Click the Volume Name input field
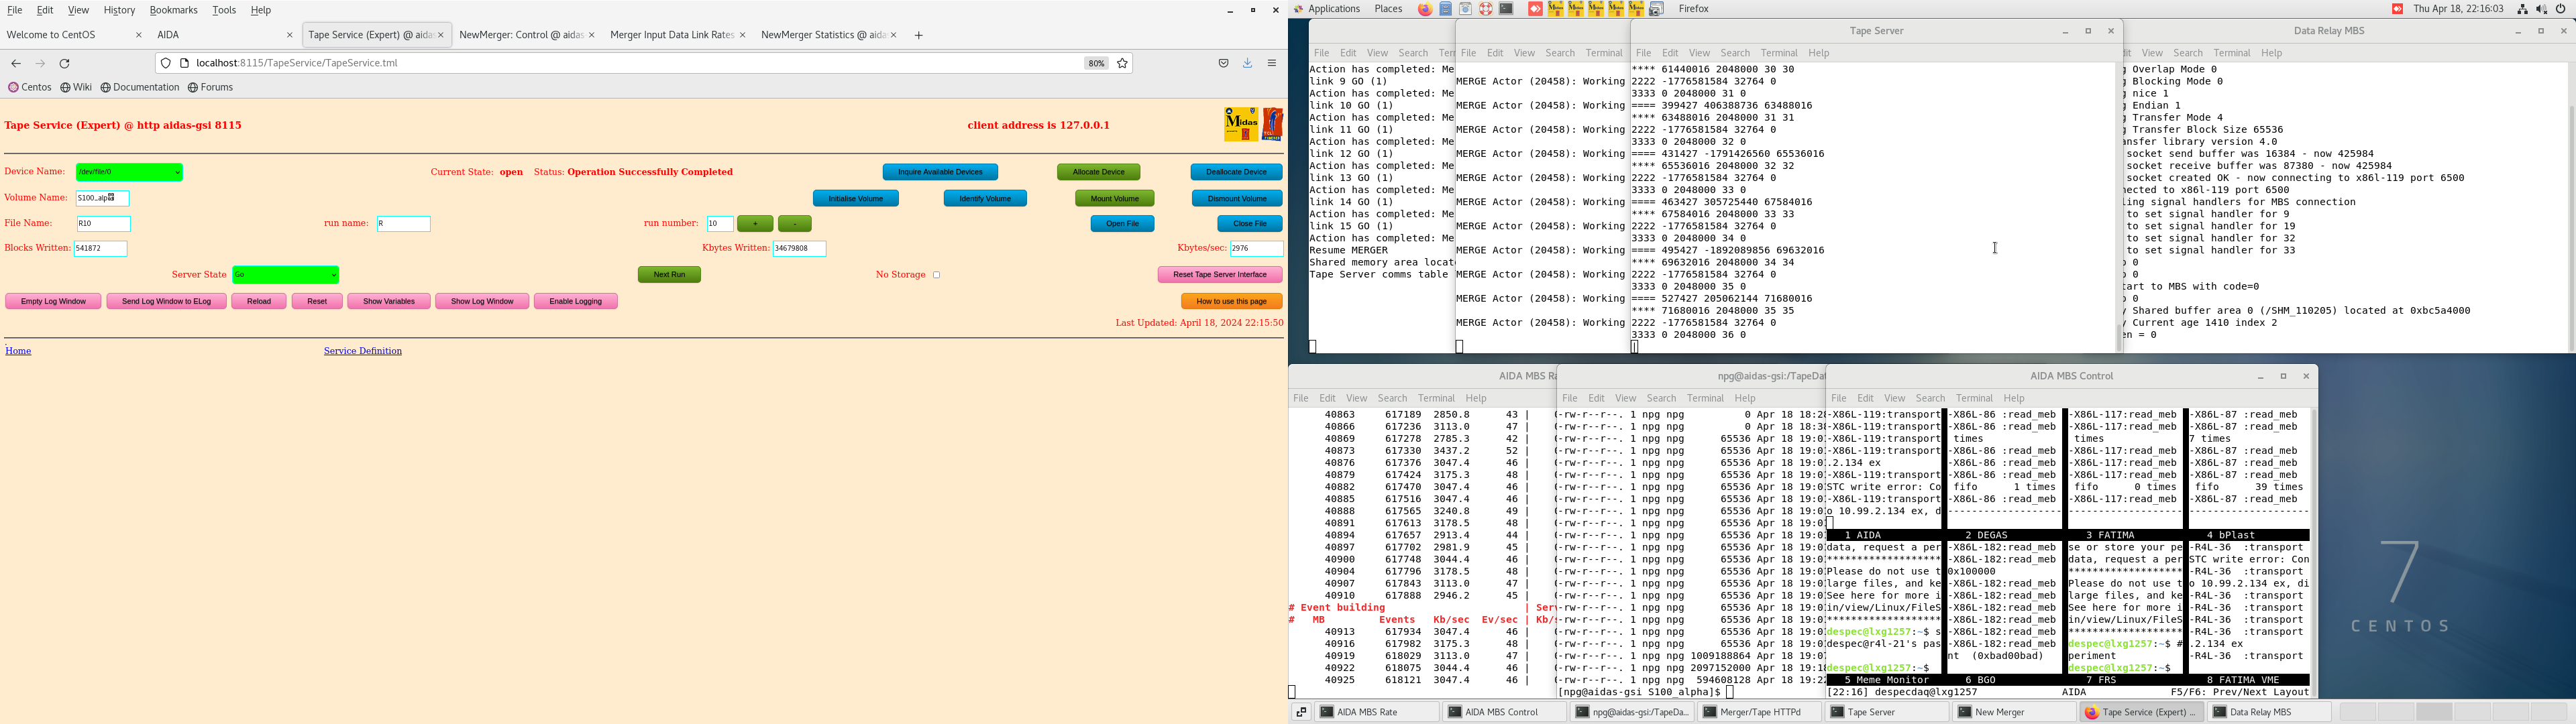2576x724 pixels. [x=102, y=198]
